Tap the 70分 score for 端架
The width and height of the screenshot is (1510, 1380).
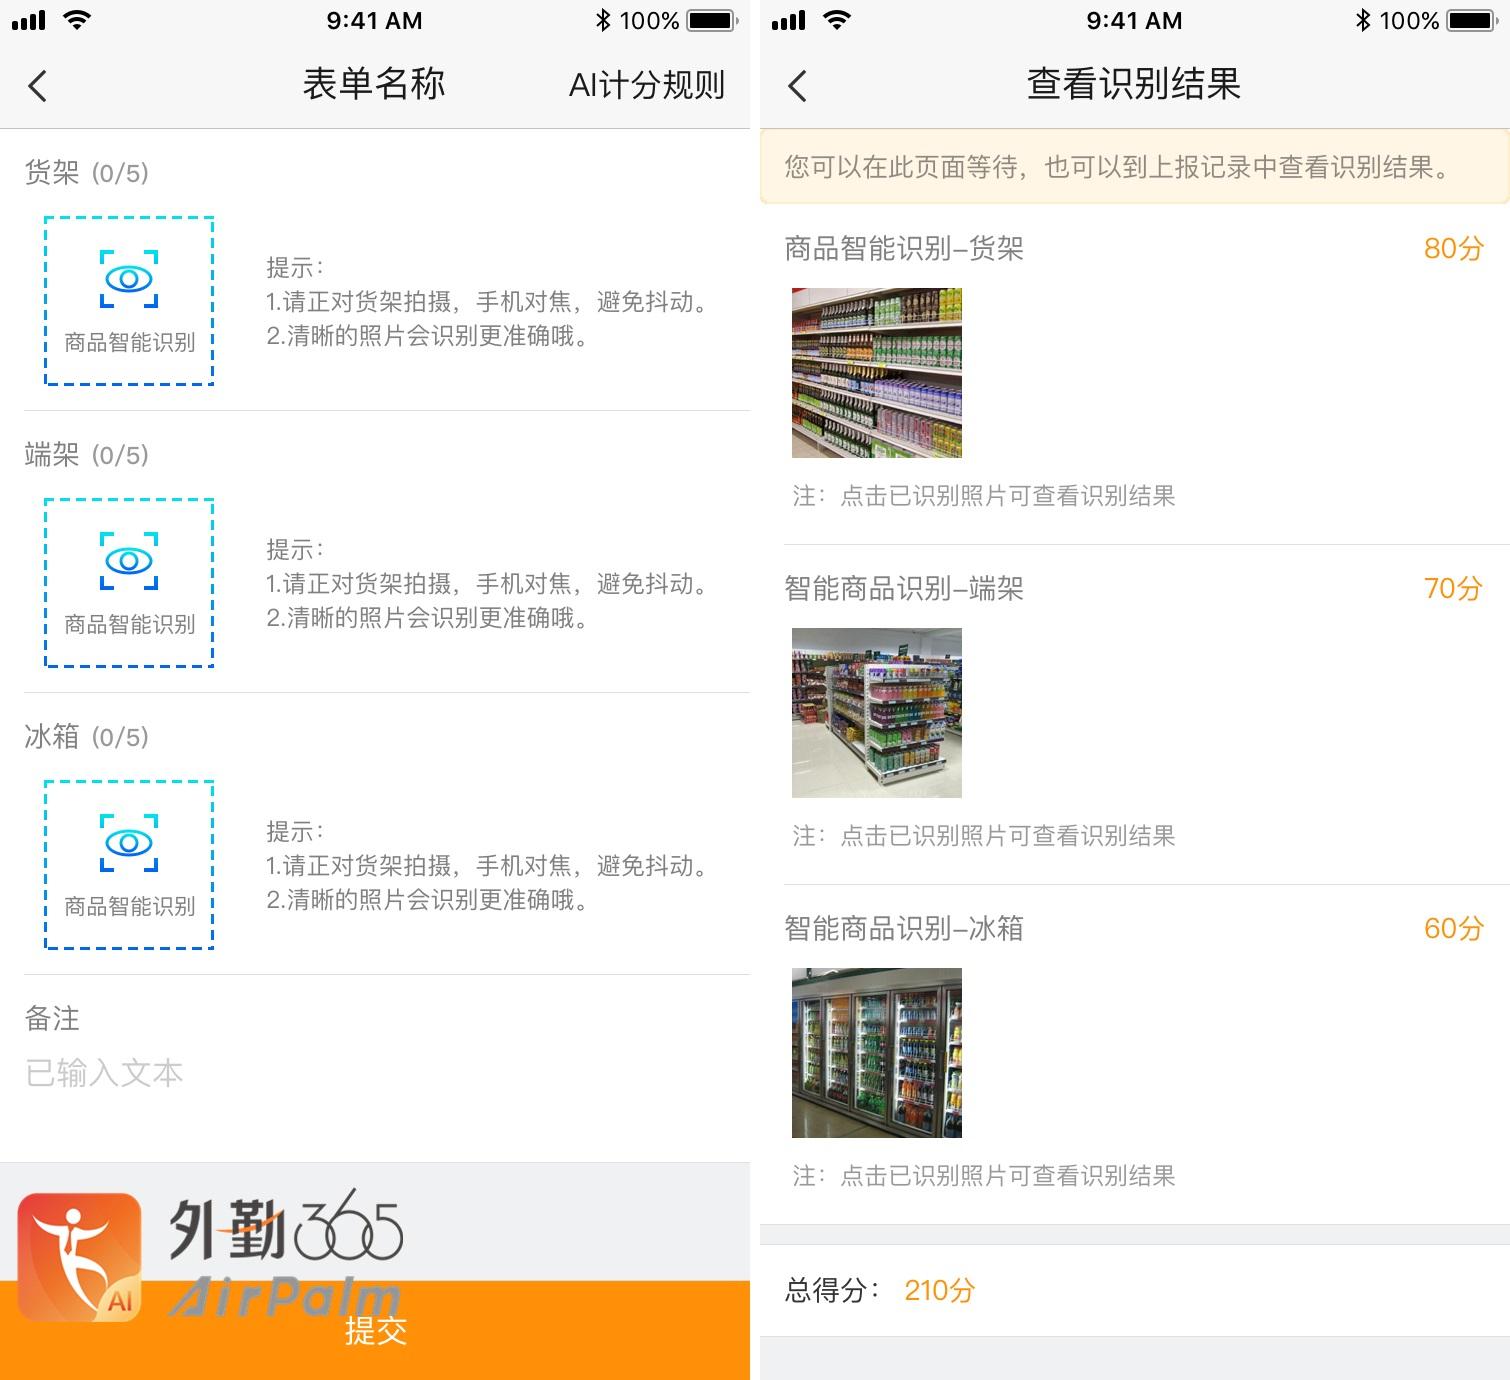pyautogui.click(x=1453, y=588)
